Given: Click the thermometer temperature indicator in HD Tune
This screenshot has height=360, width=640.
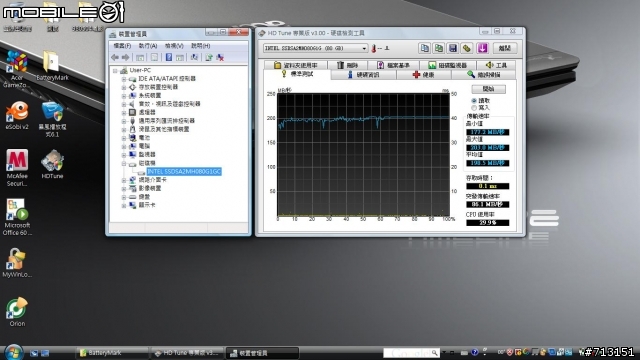Looking at the screenshot, I should click(373, 49).
